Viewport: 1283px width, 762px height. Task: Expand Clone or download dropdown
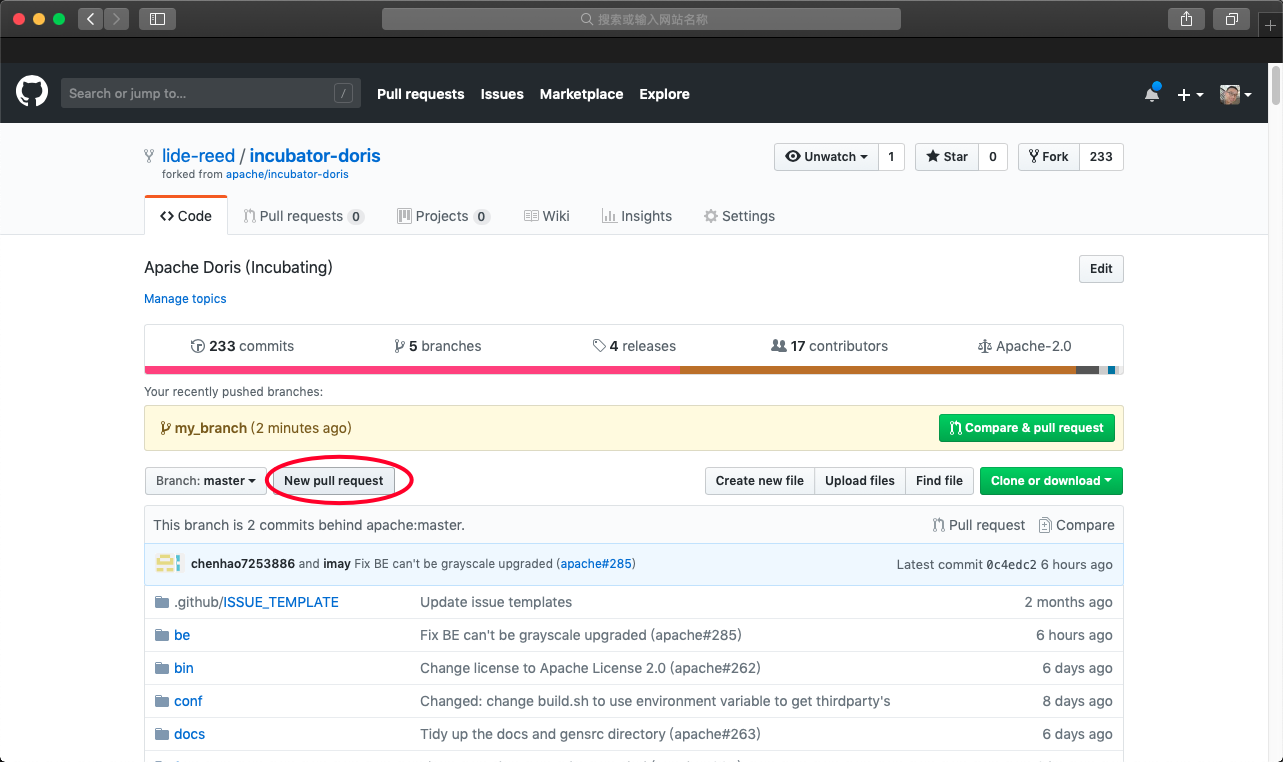[1051, 481]
